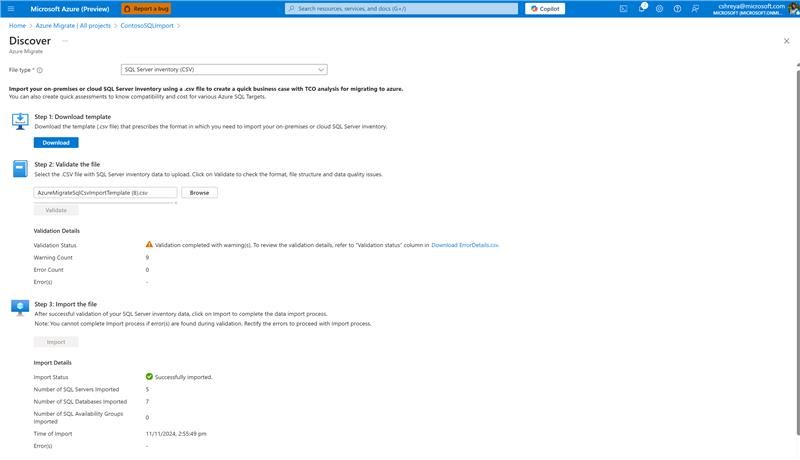The width and height of the screenshot is (800, 460).
Task: Click the 'Import Details' heading
Action: [53, 363]
